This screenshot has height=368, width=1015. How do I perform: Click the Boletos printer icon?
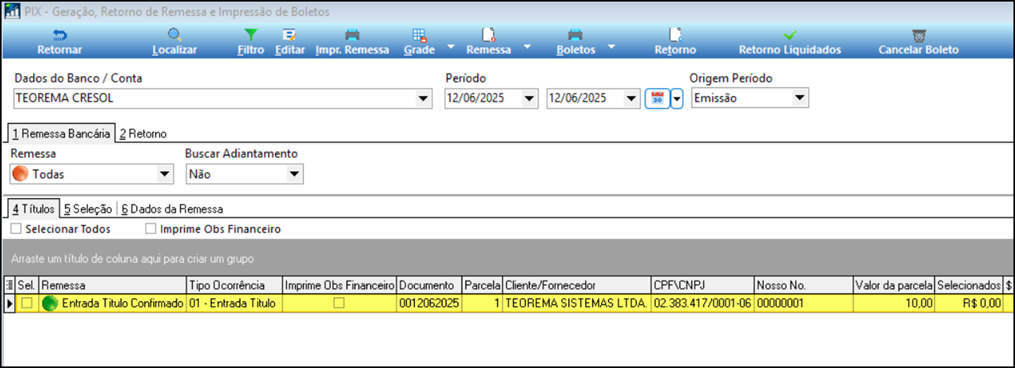pyautogui.click(x=575, y=35)
